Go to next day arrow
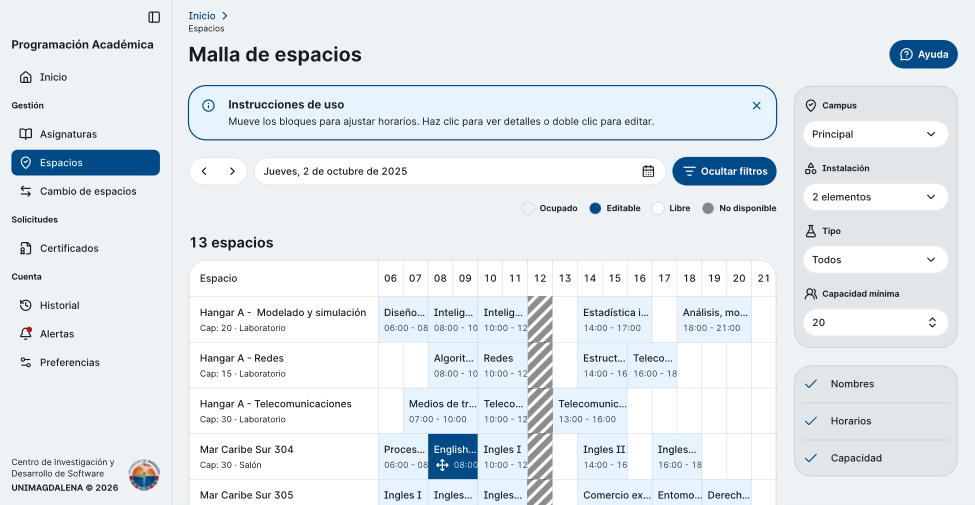This screenshot has width=975, height=505. [232, 171]
